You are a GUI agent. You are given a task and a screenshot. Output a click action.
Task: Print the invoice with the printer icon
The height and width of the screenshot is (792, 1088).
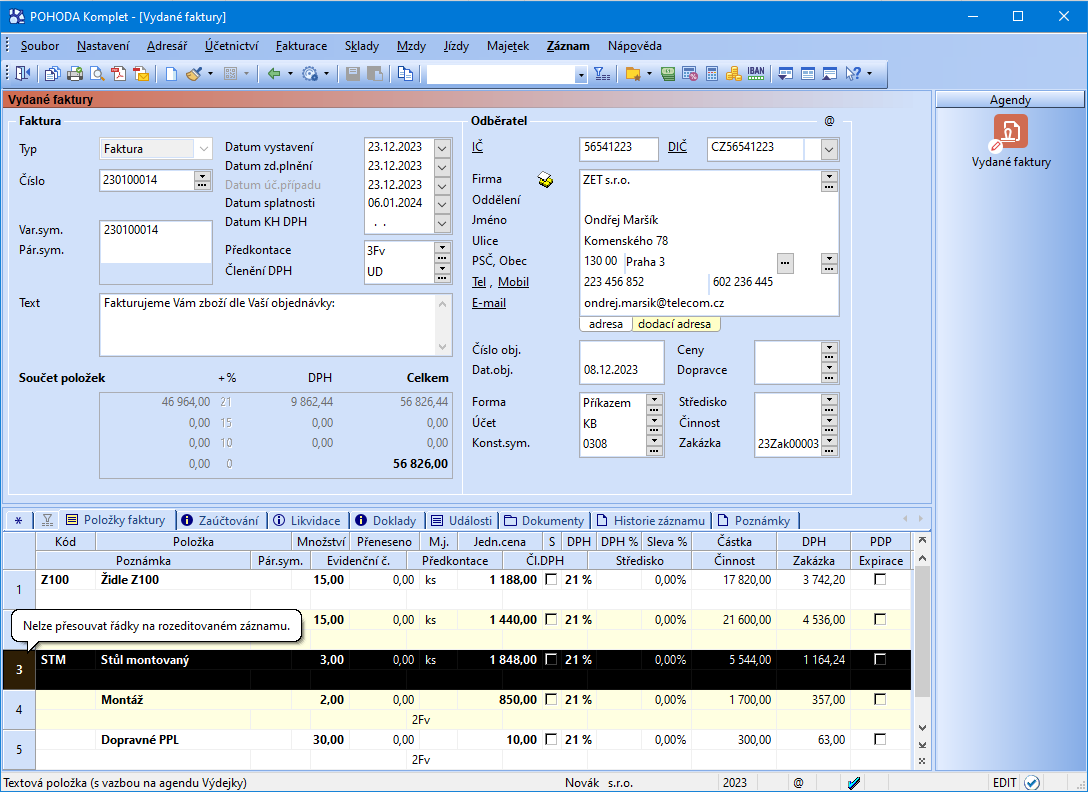[x=74, y=74]
